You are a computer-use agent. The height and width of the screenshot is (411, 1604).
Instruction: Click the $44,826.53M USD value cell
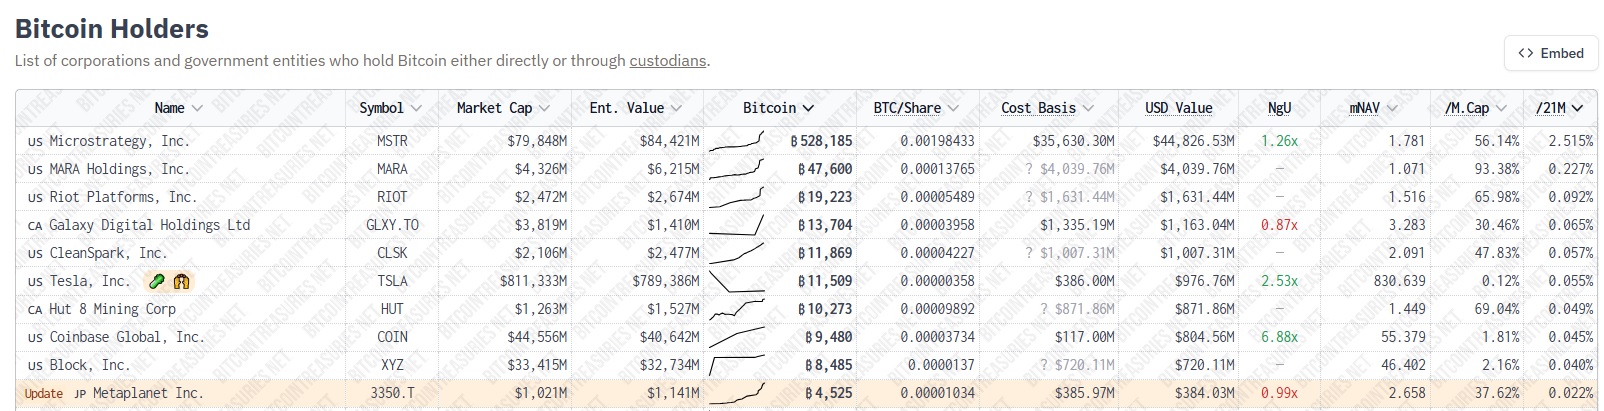tap(1193, 141)
